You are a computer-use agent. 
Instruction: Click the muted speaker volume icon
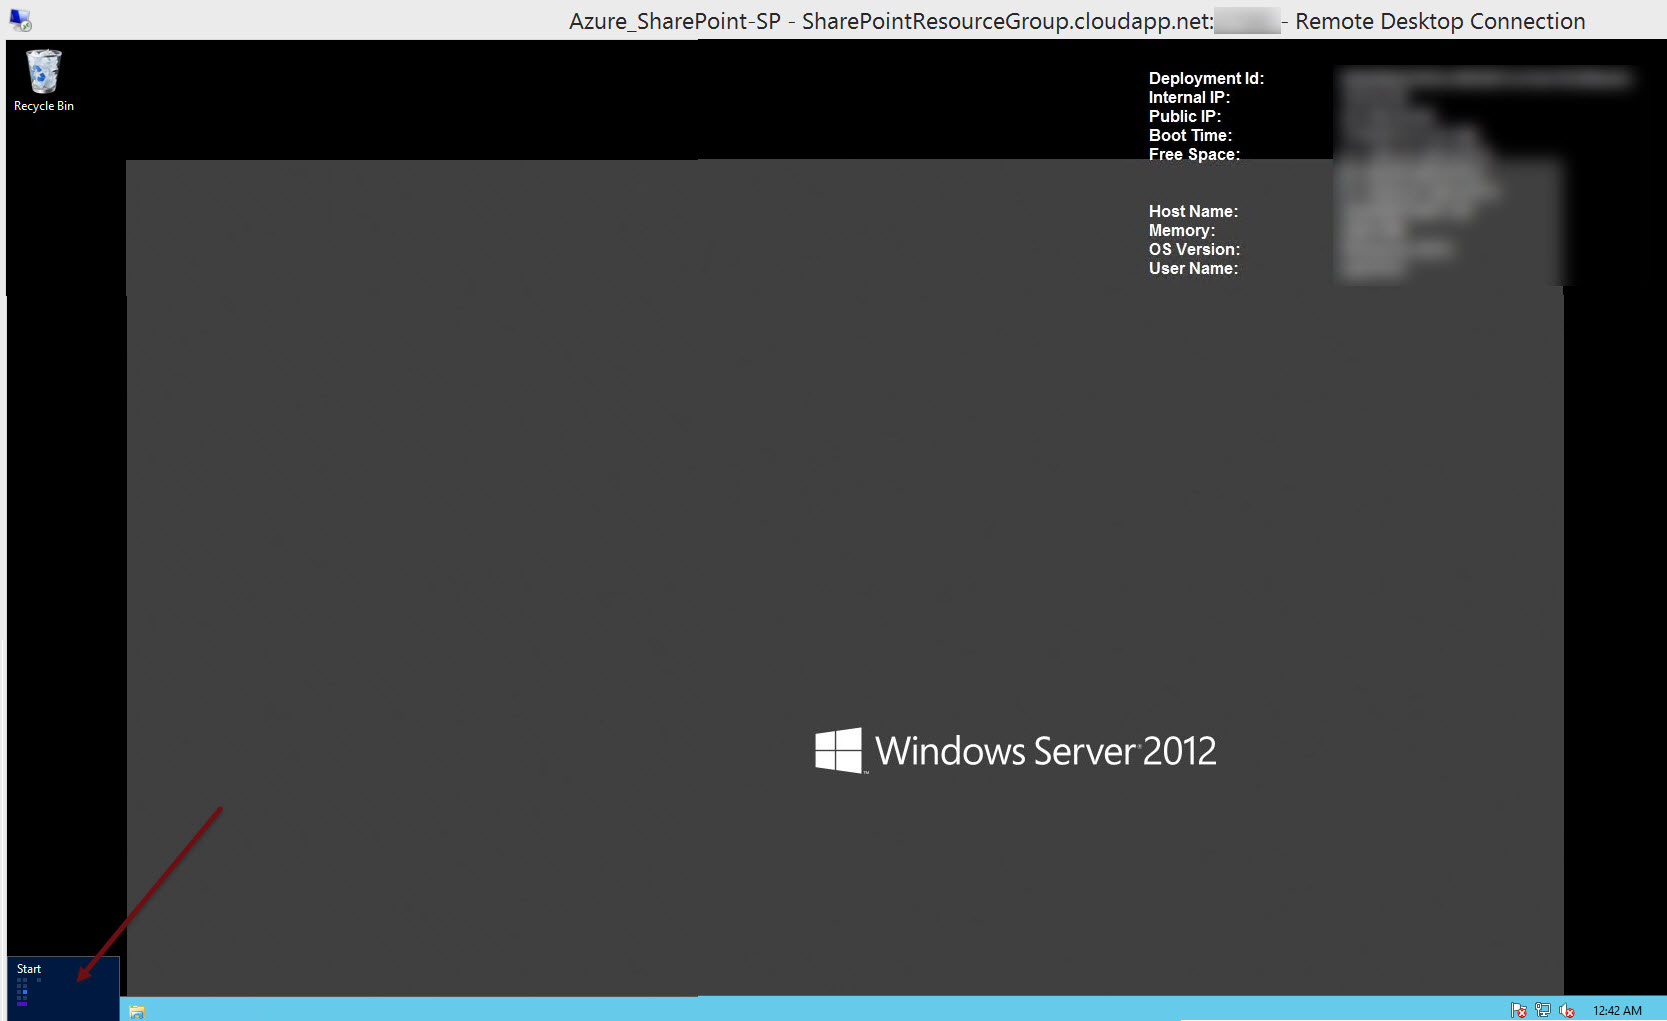pyautogui.click(x=1567, y=1011)
